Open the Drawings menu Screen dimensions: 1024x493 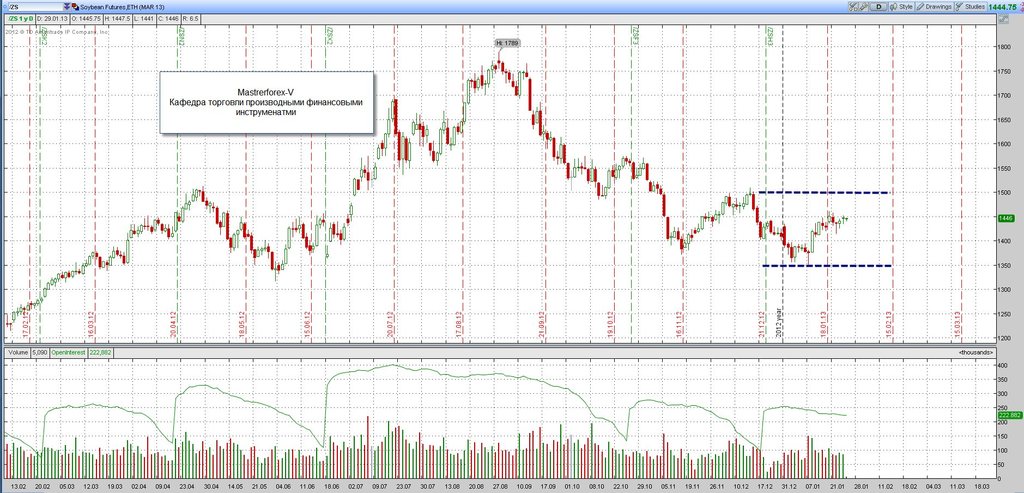point(938,6)
